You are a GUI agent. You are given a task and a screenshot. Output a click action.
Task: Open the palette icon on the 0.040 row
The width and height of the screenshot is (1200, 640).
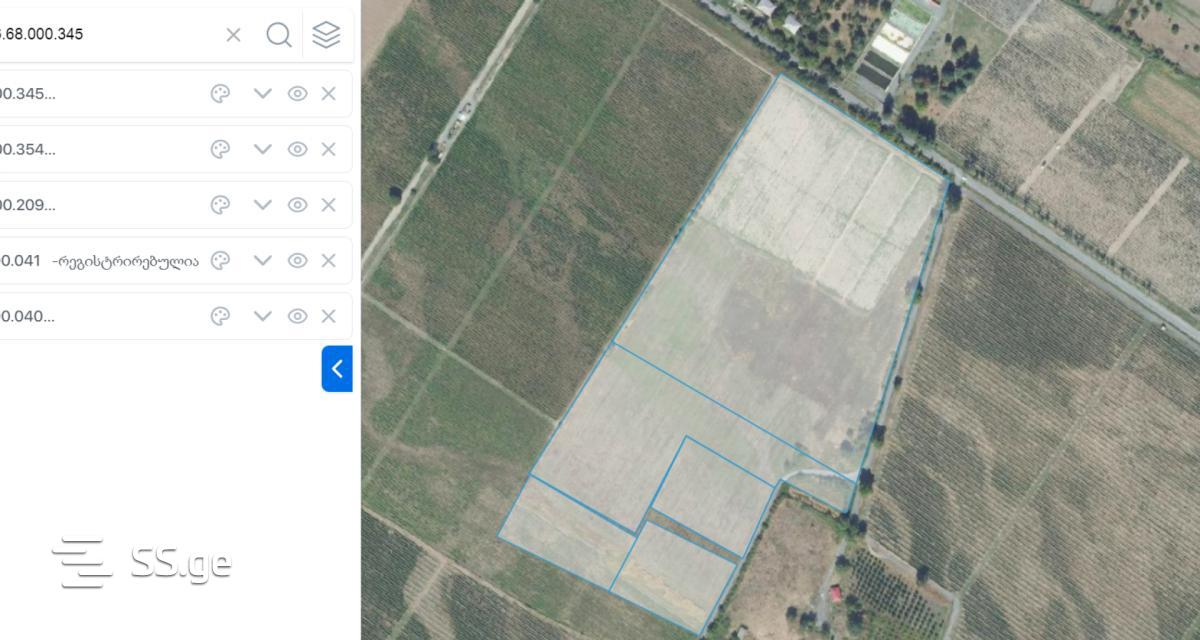pos(220,316)
